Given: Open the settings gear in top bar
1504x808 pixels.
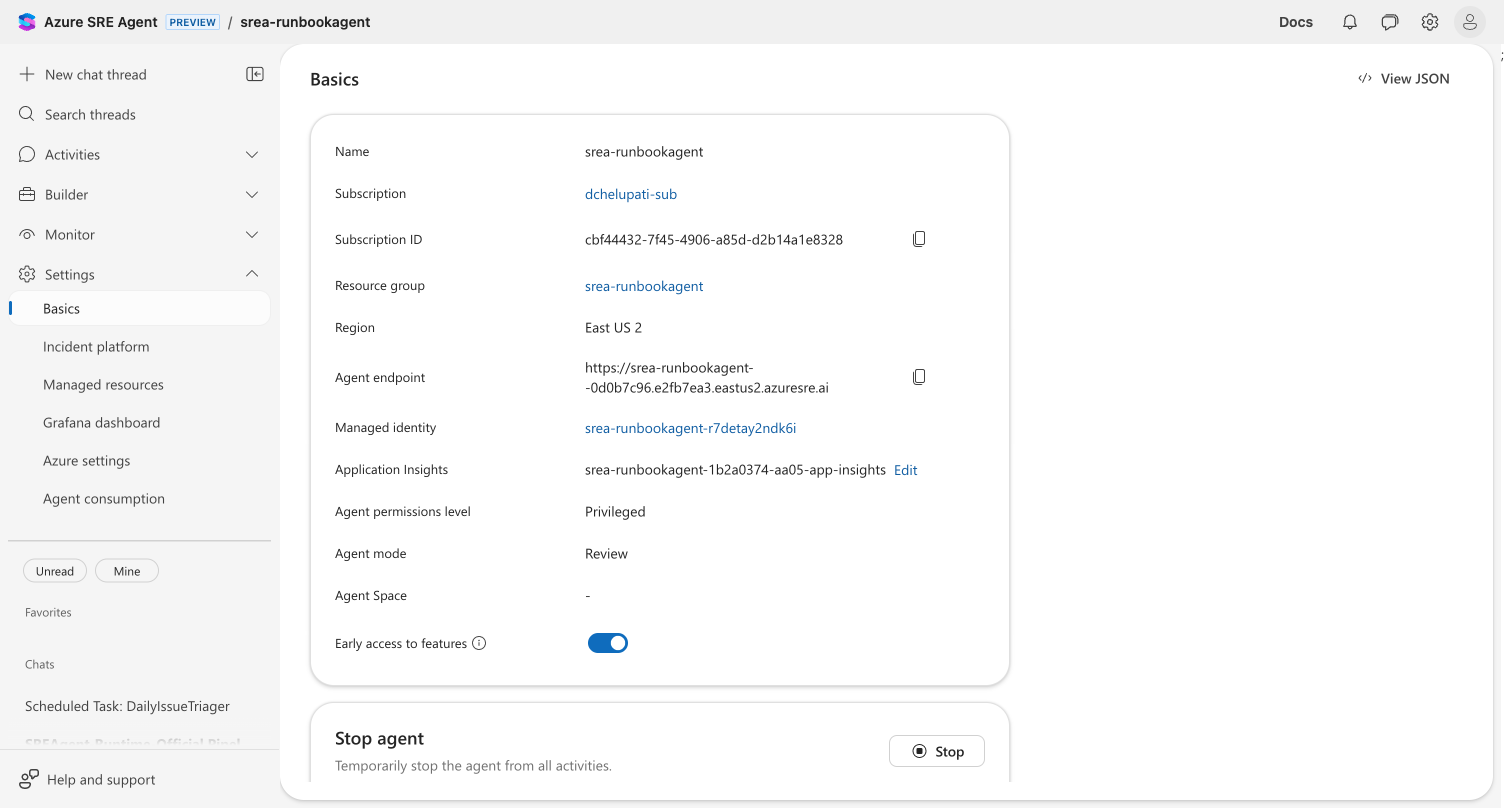Looking at the screenshot, I should [1430, 22].
